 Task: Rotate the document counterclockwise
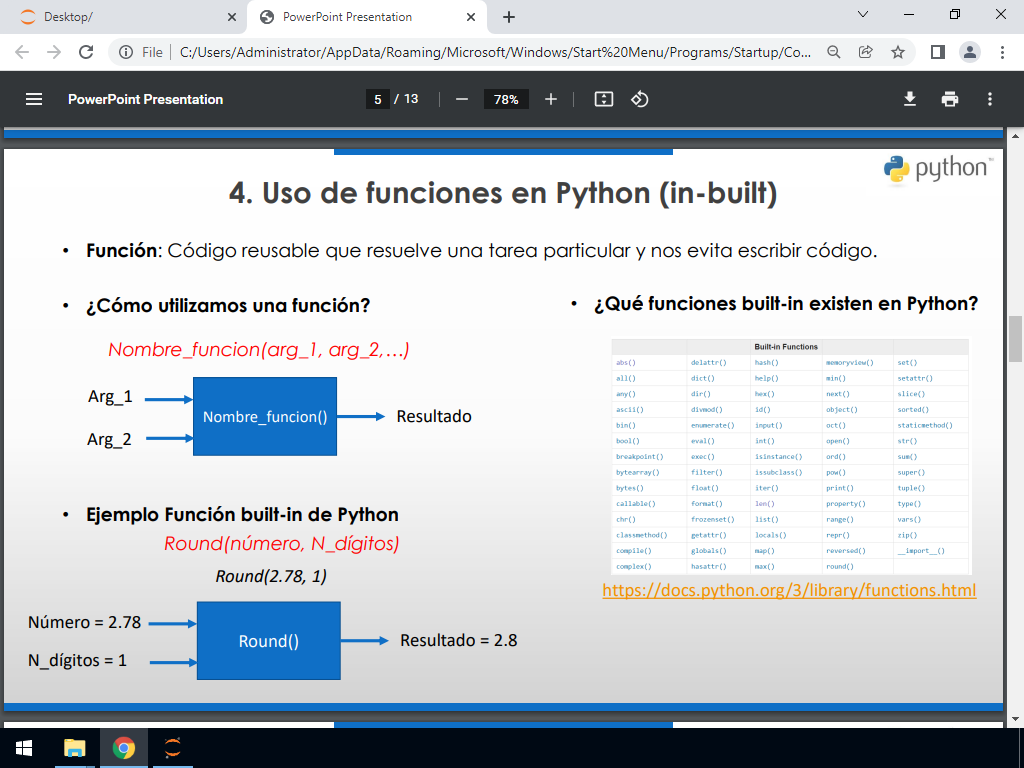(x=639, y=99)
